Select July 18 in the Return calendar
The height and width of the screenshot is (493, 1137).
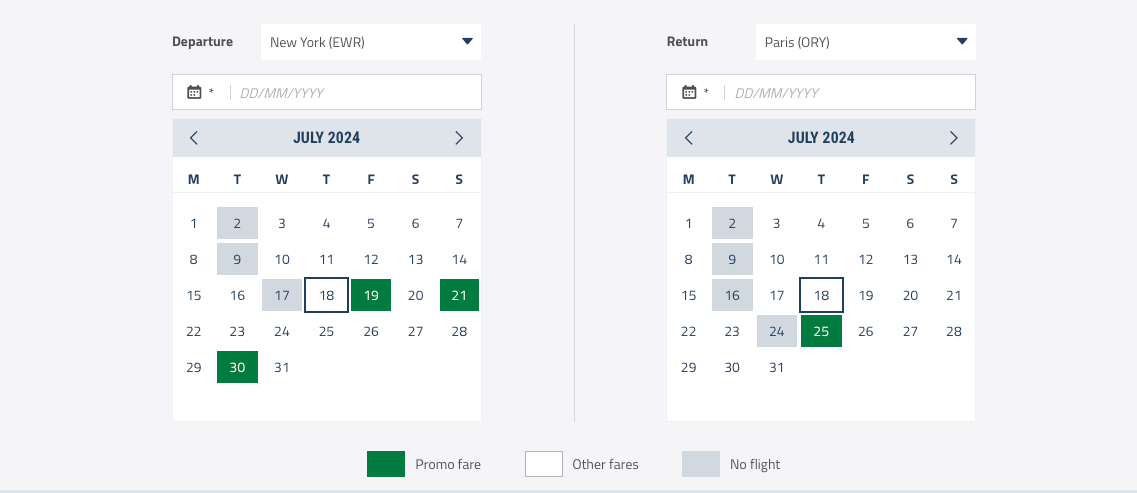click(821, 296)
